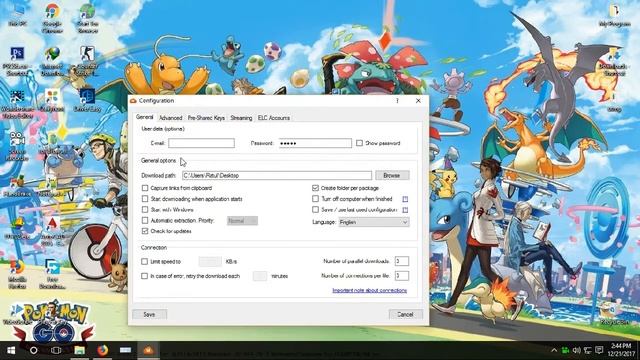This screenshot has width=640, height=360.
Task: Close the Configuration dialog
Action: pyautogui.click(x=418, y=100)
